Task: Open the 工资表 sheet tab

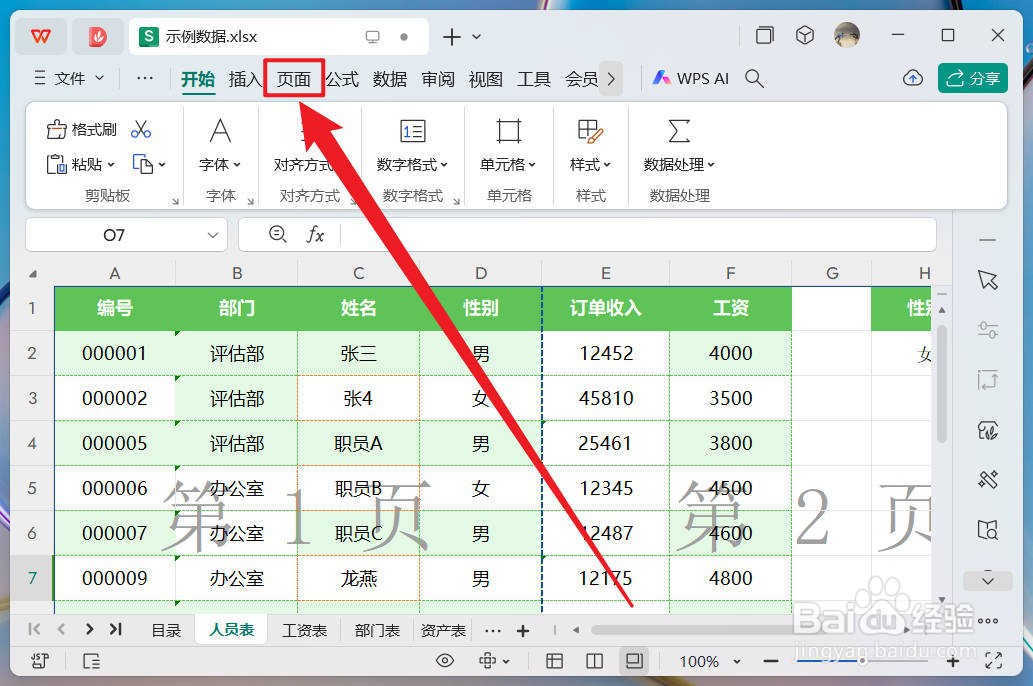Action: click(x=305, y=630)
